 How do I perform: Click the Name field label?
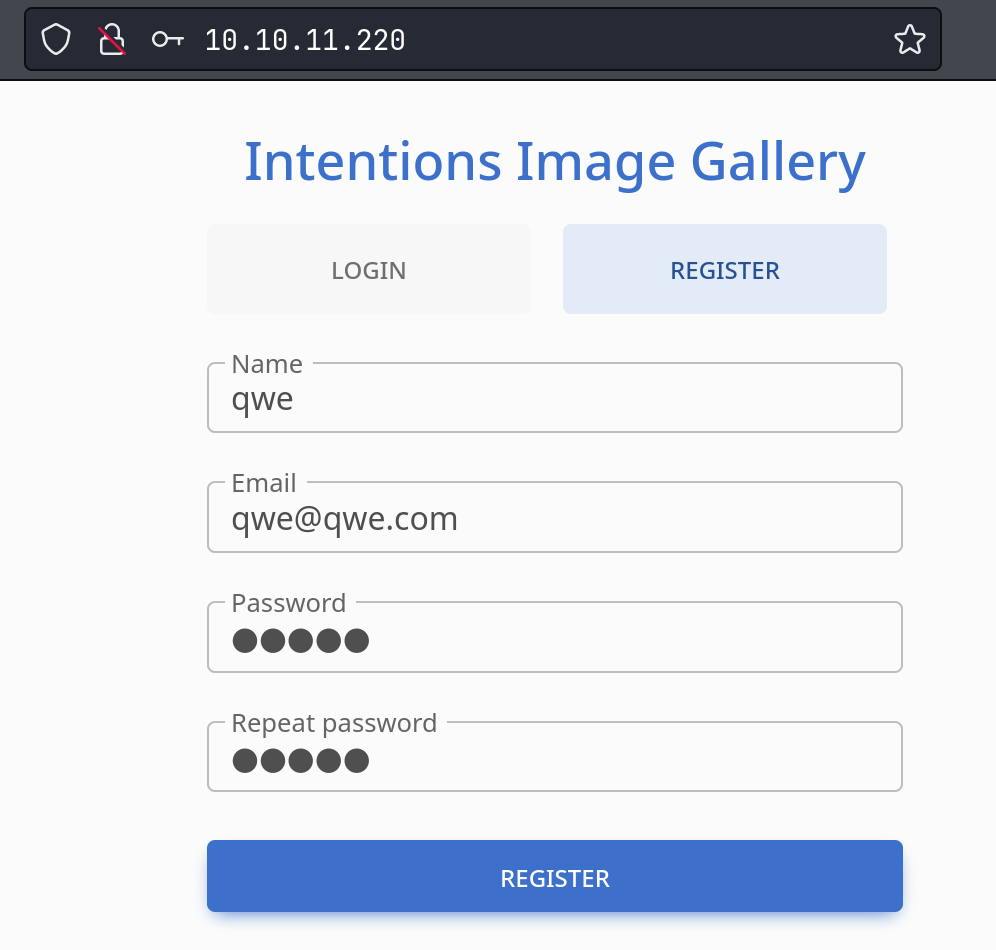[x=267, y=364]
